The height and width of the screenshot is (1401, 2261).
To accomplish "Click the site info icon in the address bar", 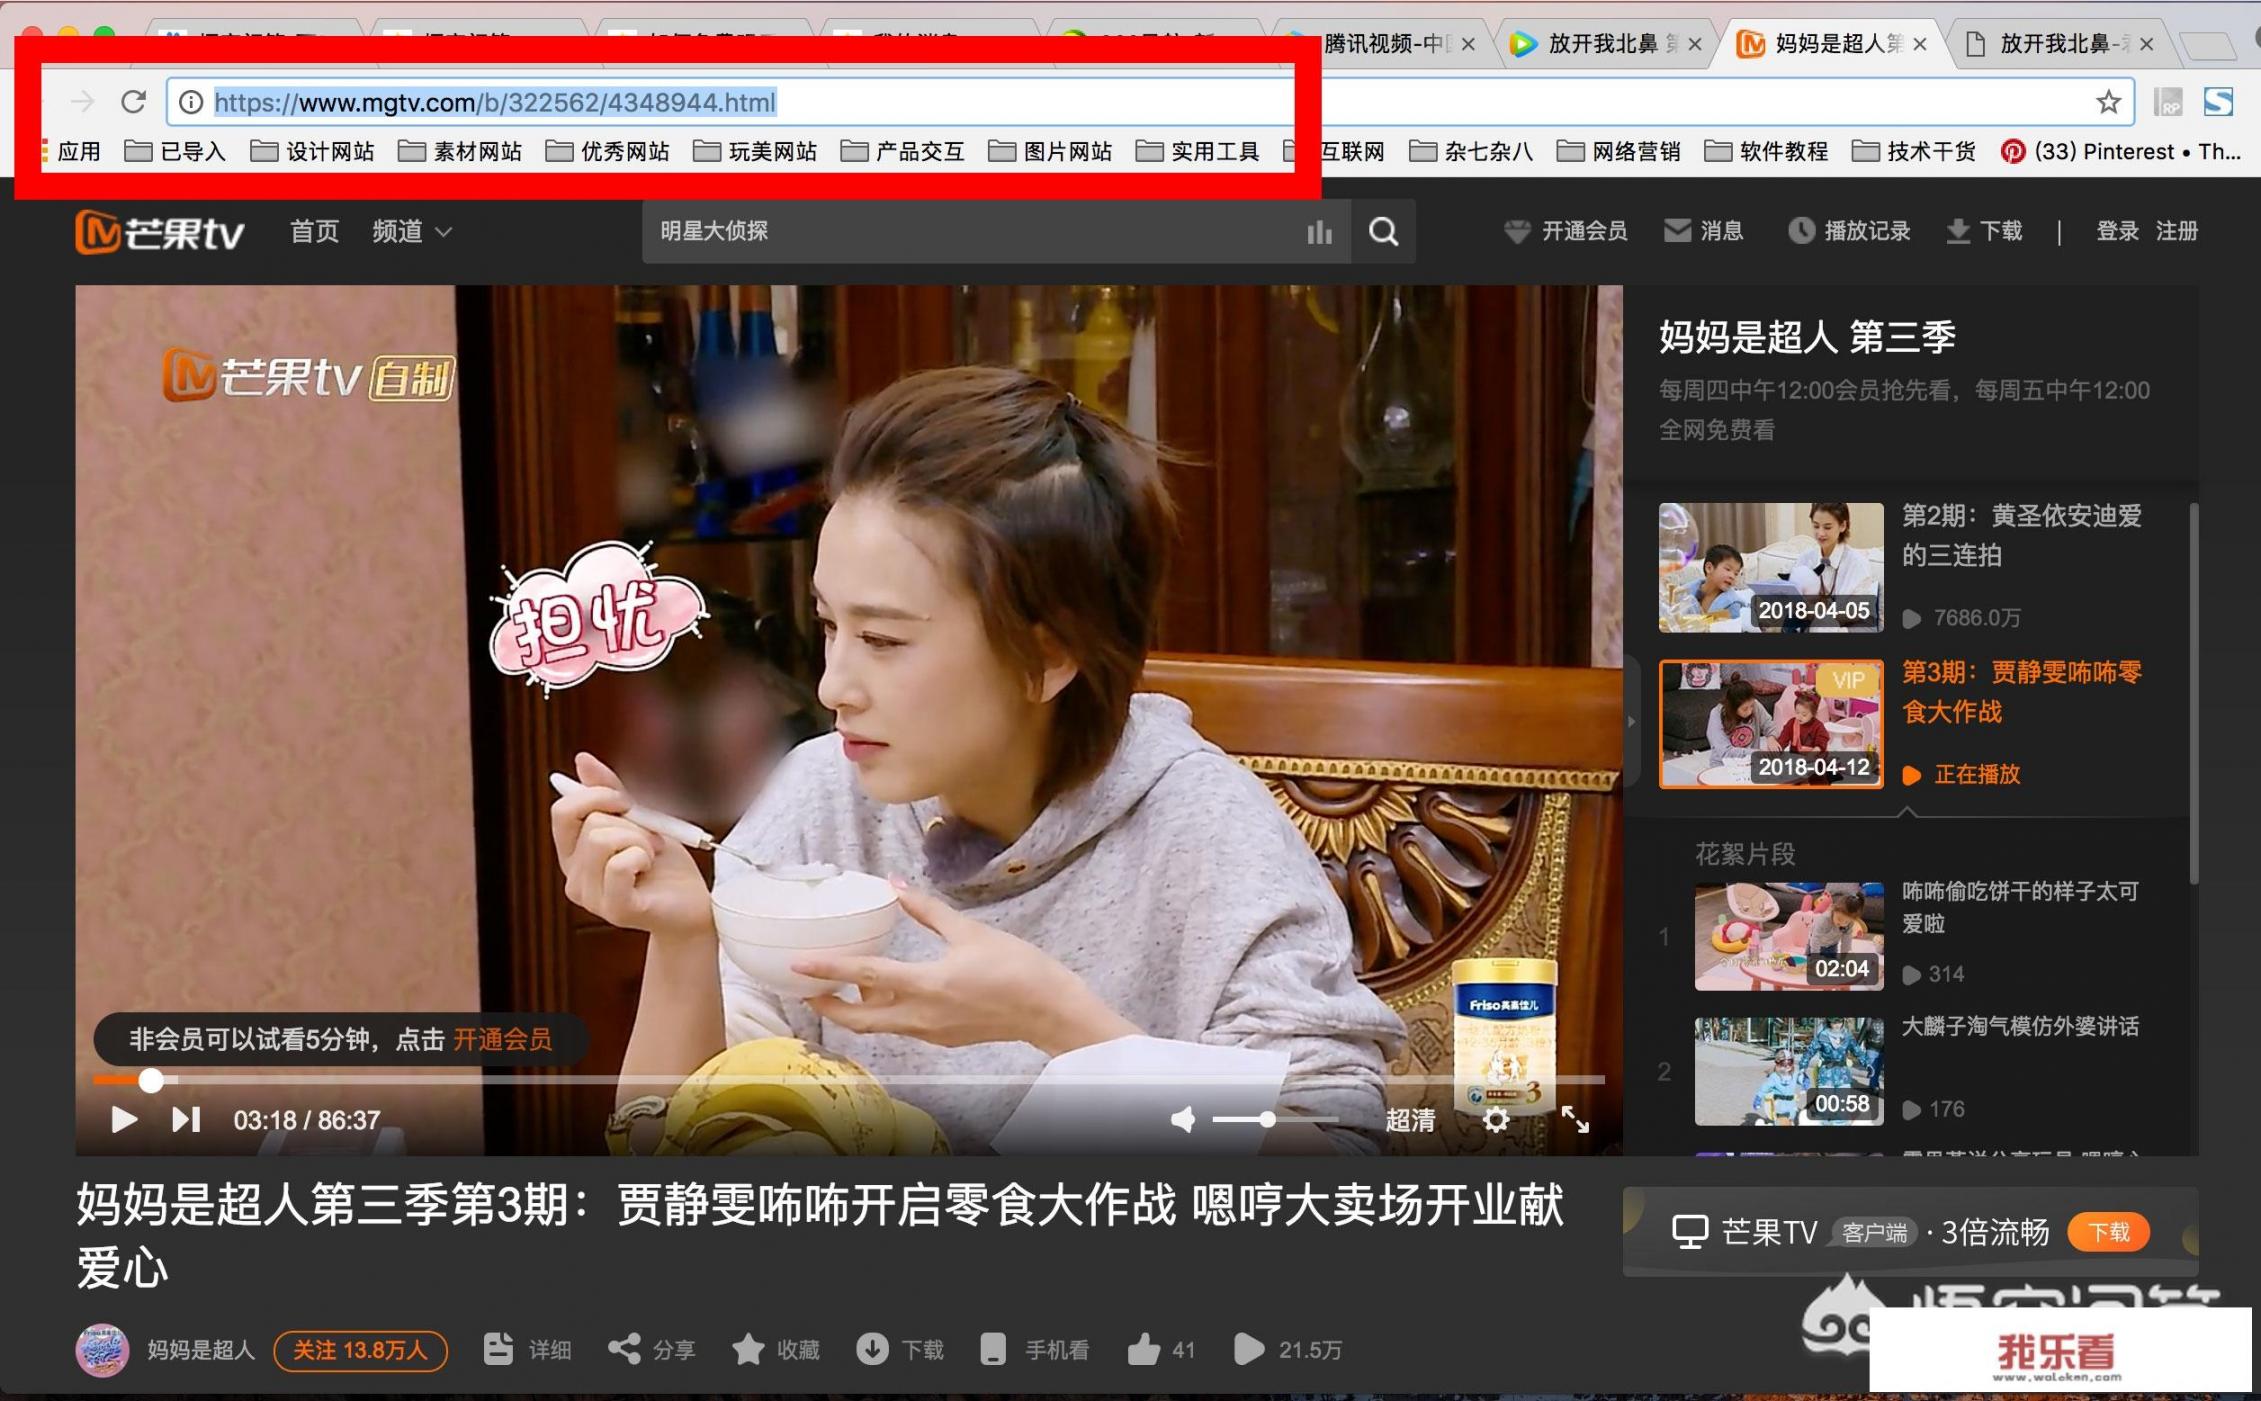I will (191, 102).
